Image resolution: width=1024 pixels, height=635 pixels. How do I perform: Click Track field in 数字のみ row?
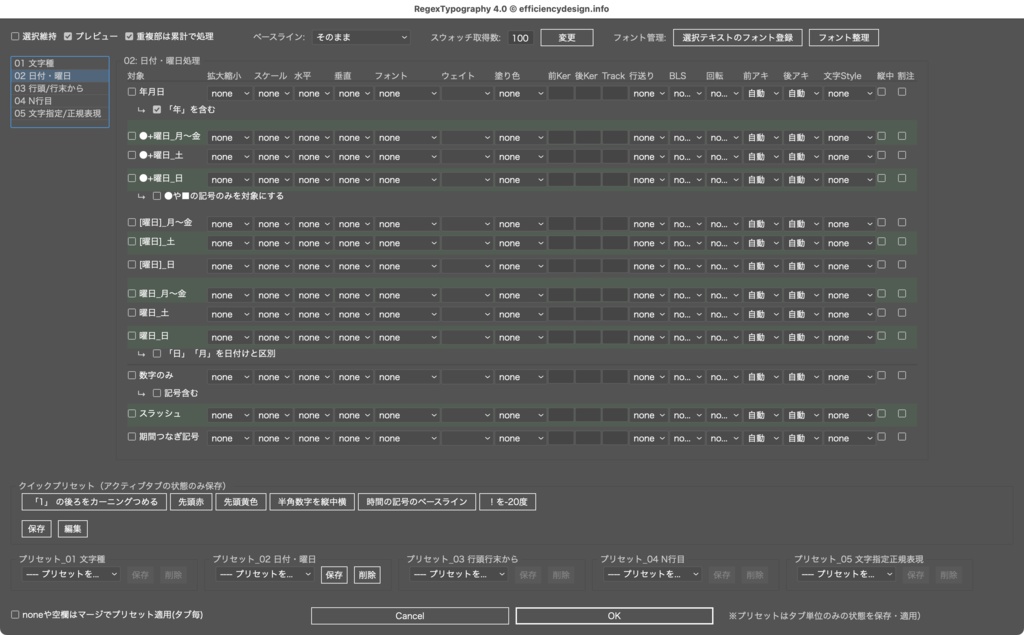tap(615, 377)
